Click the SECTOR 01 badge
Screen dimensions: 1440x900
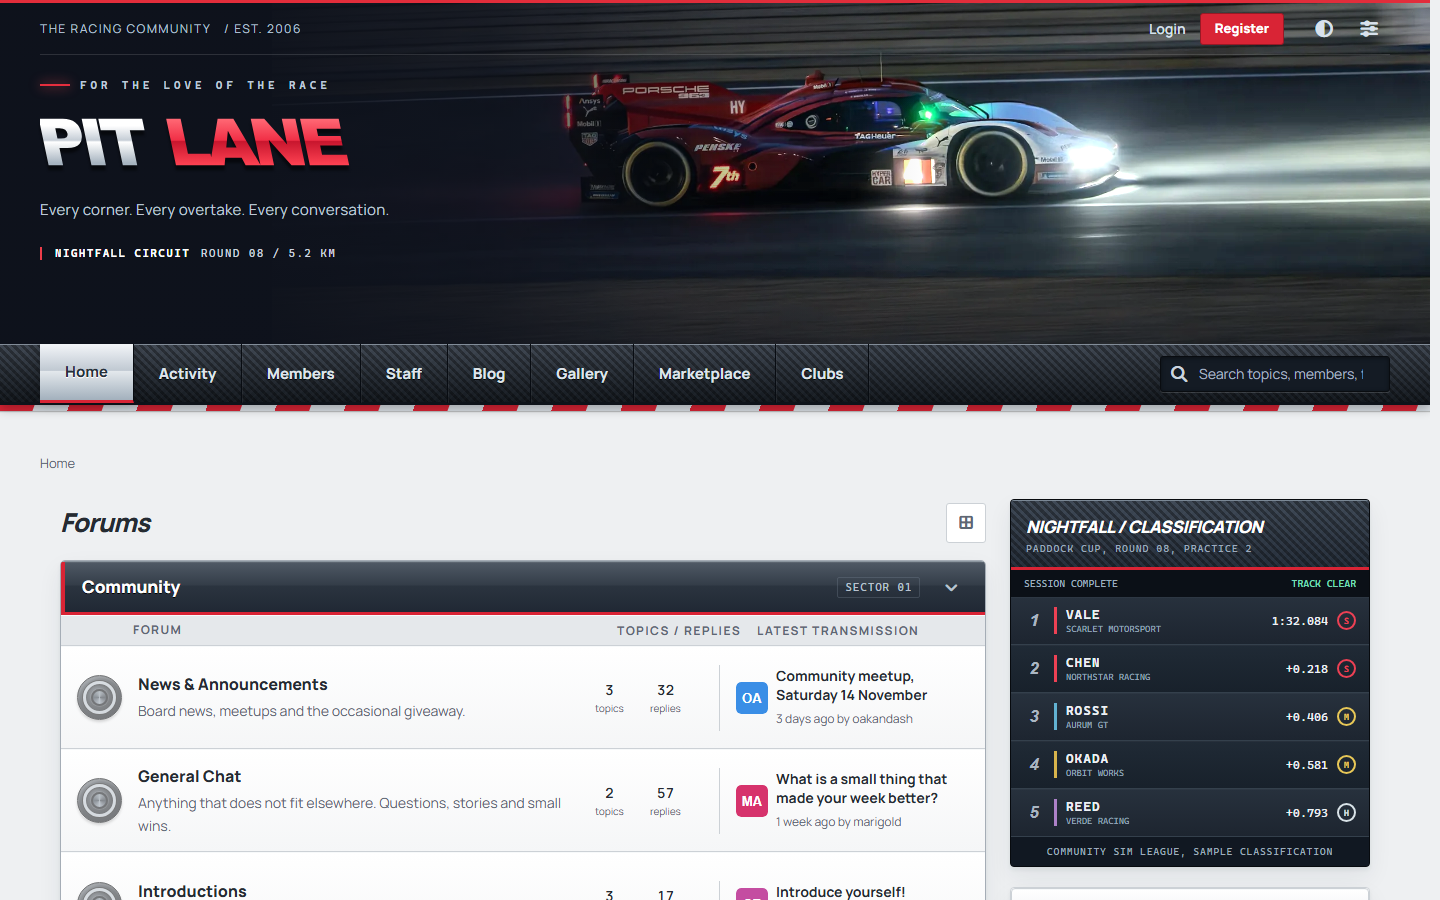(x=878, y=587)
